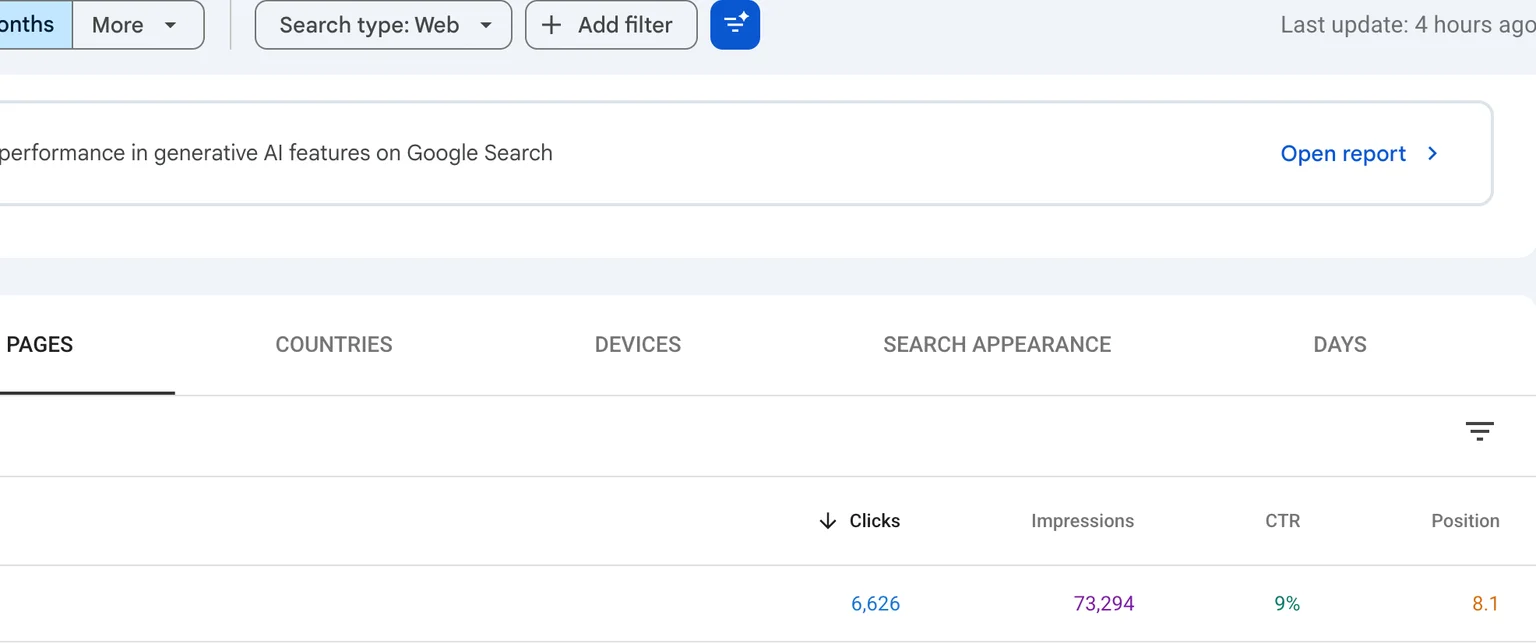
Task: Click the 8.1 position value
Action: pyautogui.click(x=1485, y=604)
